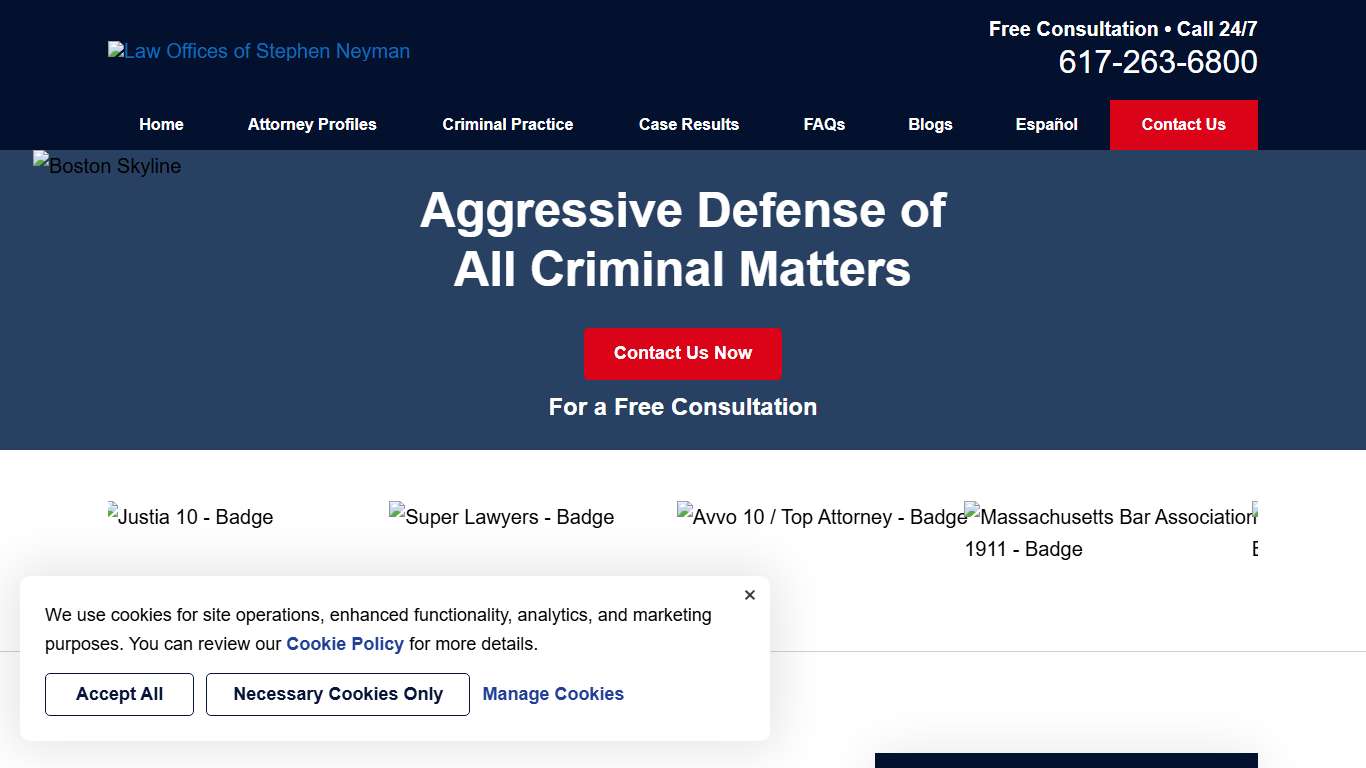Click the Justia 10 badge
The height and width of the screenshot is (768, 1366).
(190, 517)
